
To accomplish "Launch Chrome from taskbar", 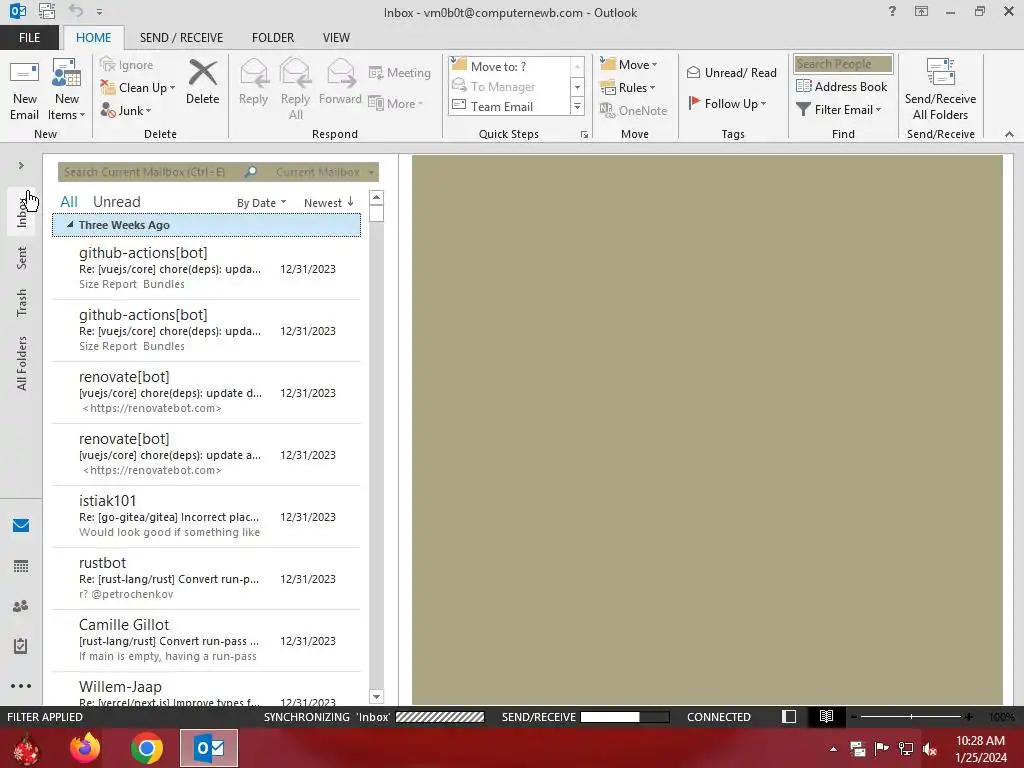I will coord(147,748).
